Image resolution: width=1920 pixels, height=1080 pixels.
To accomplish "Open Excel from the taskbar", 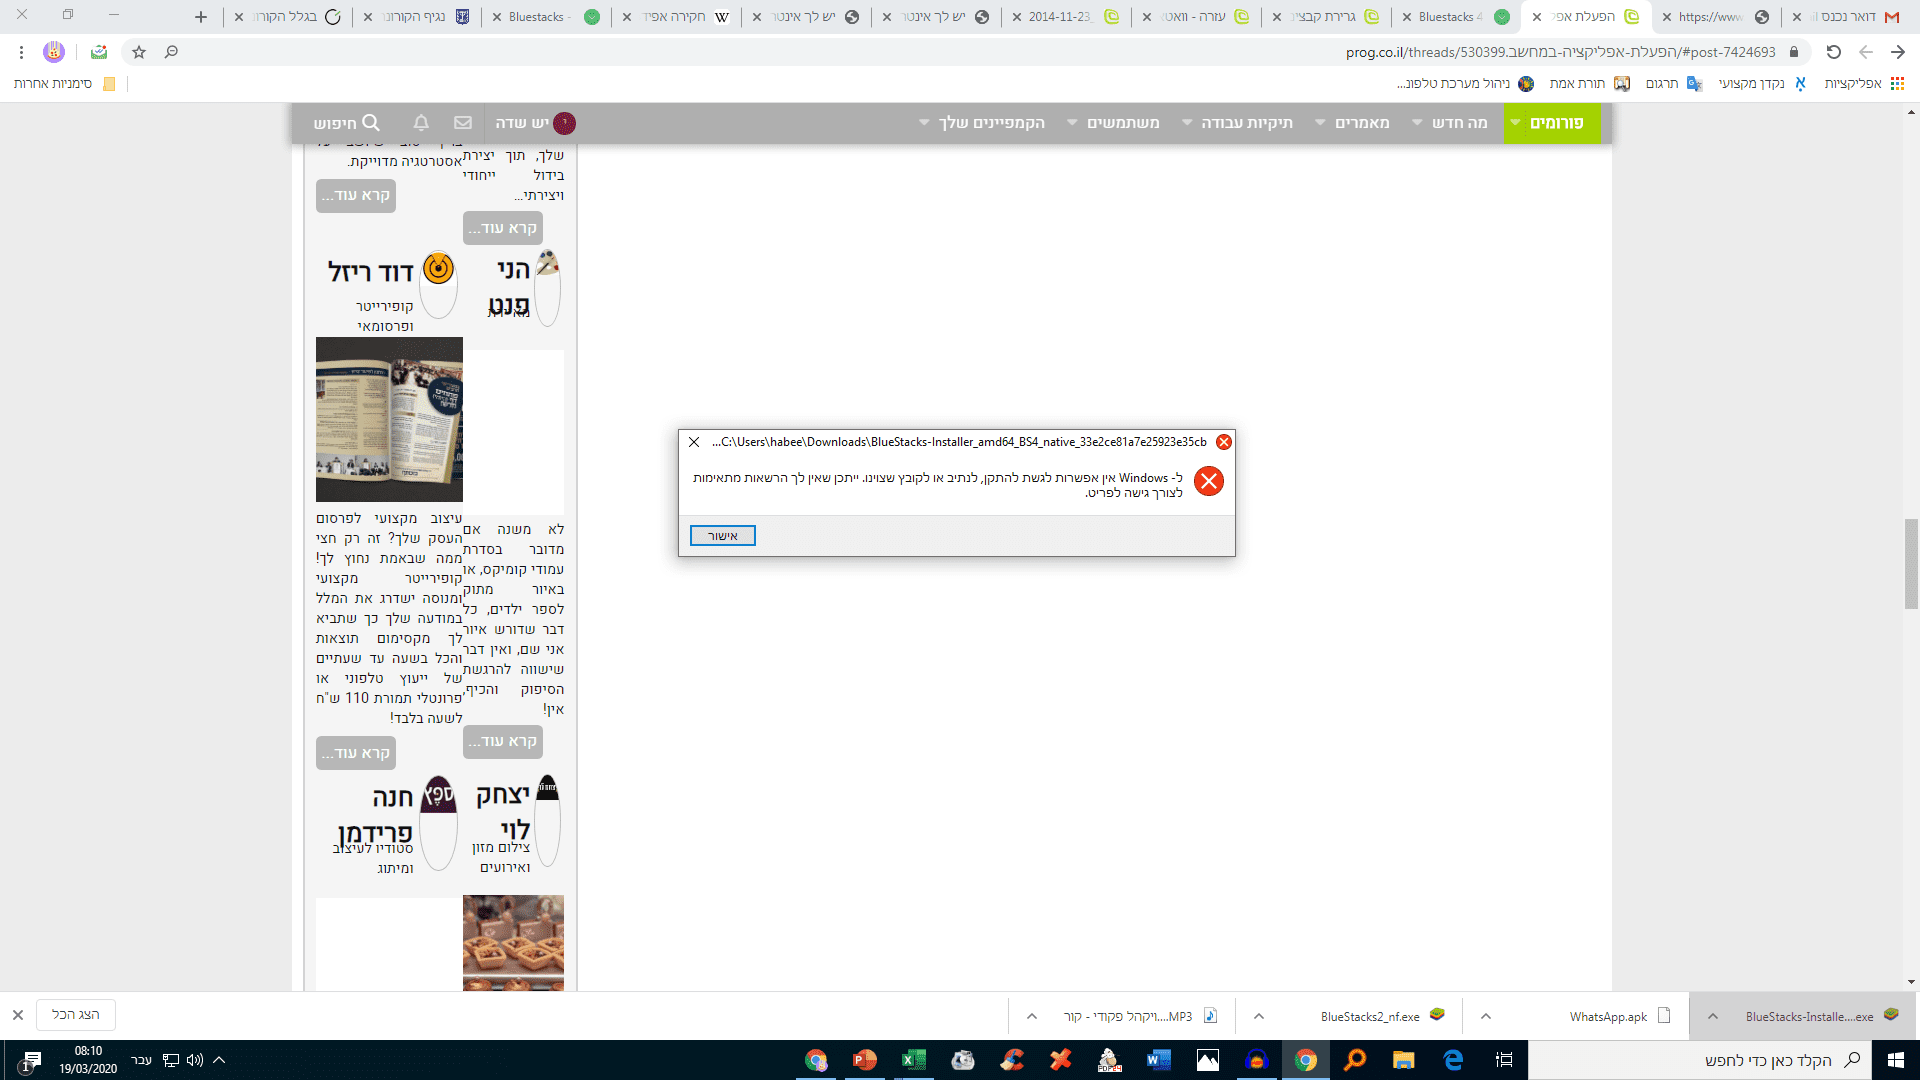I will (913, 1060).
